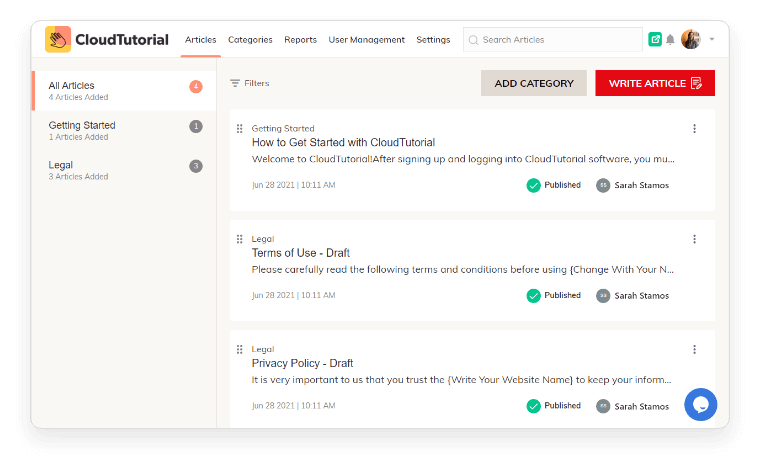Click the chat support bubble
Screen dimensions: 760x469
point(701,404)
